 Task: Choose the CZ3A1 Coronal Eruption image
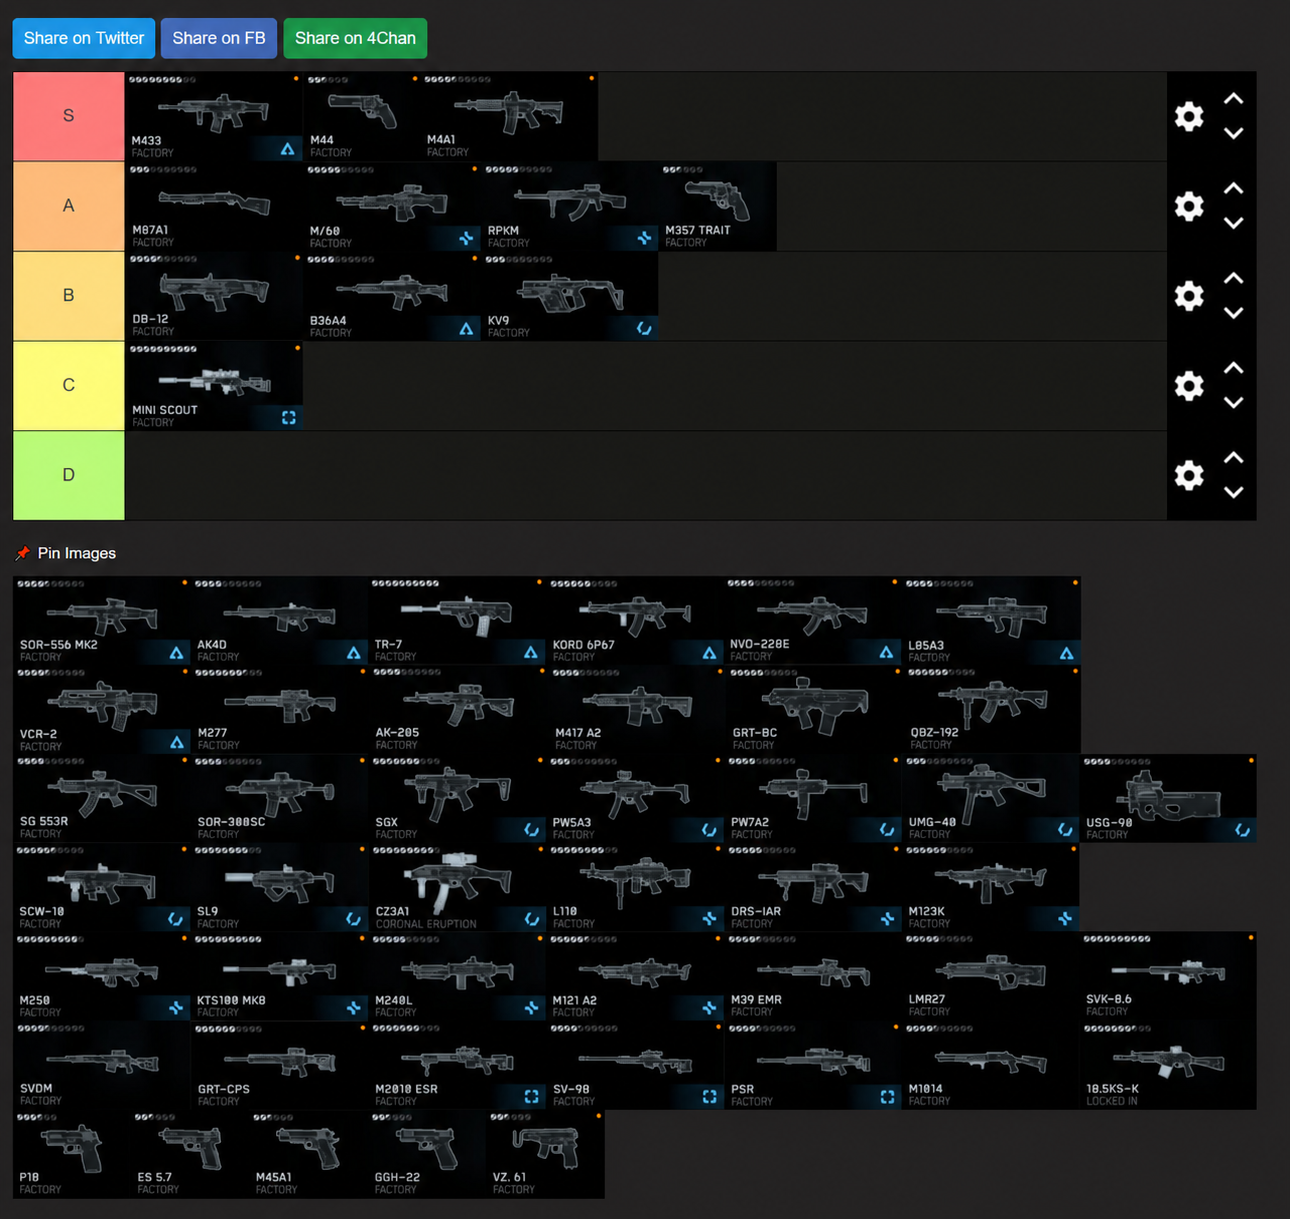(x=457, y=887)
